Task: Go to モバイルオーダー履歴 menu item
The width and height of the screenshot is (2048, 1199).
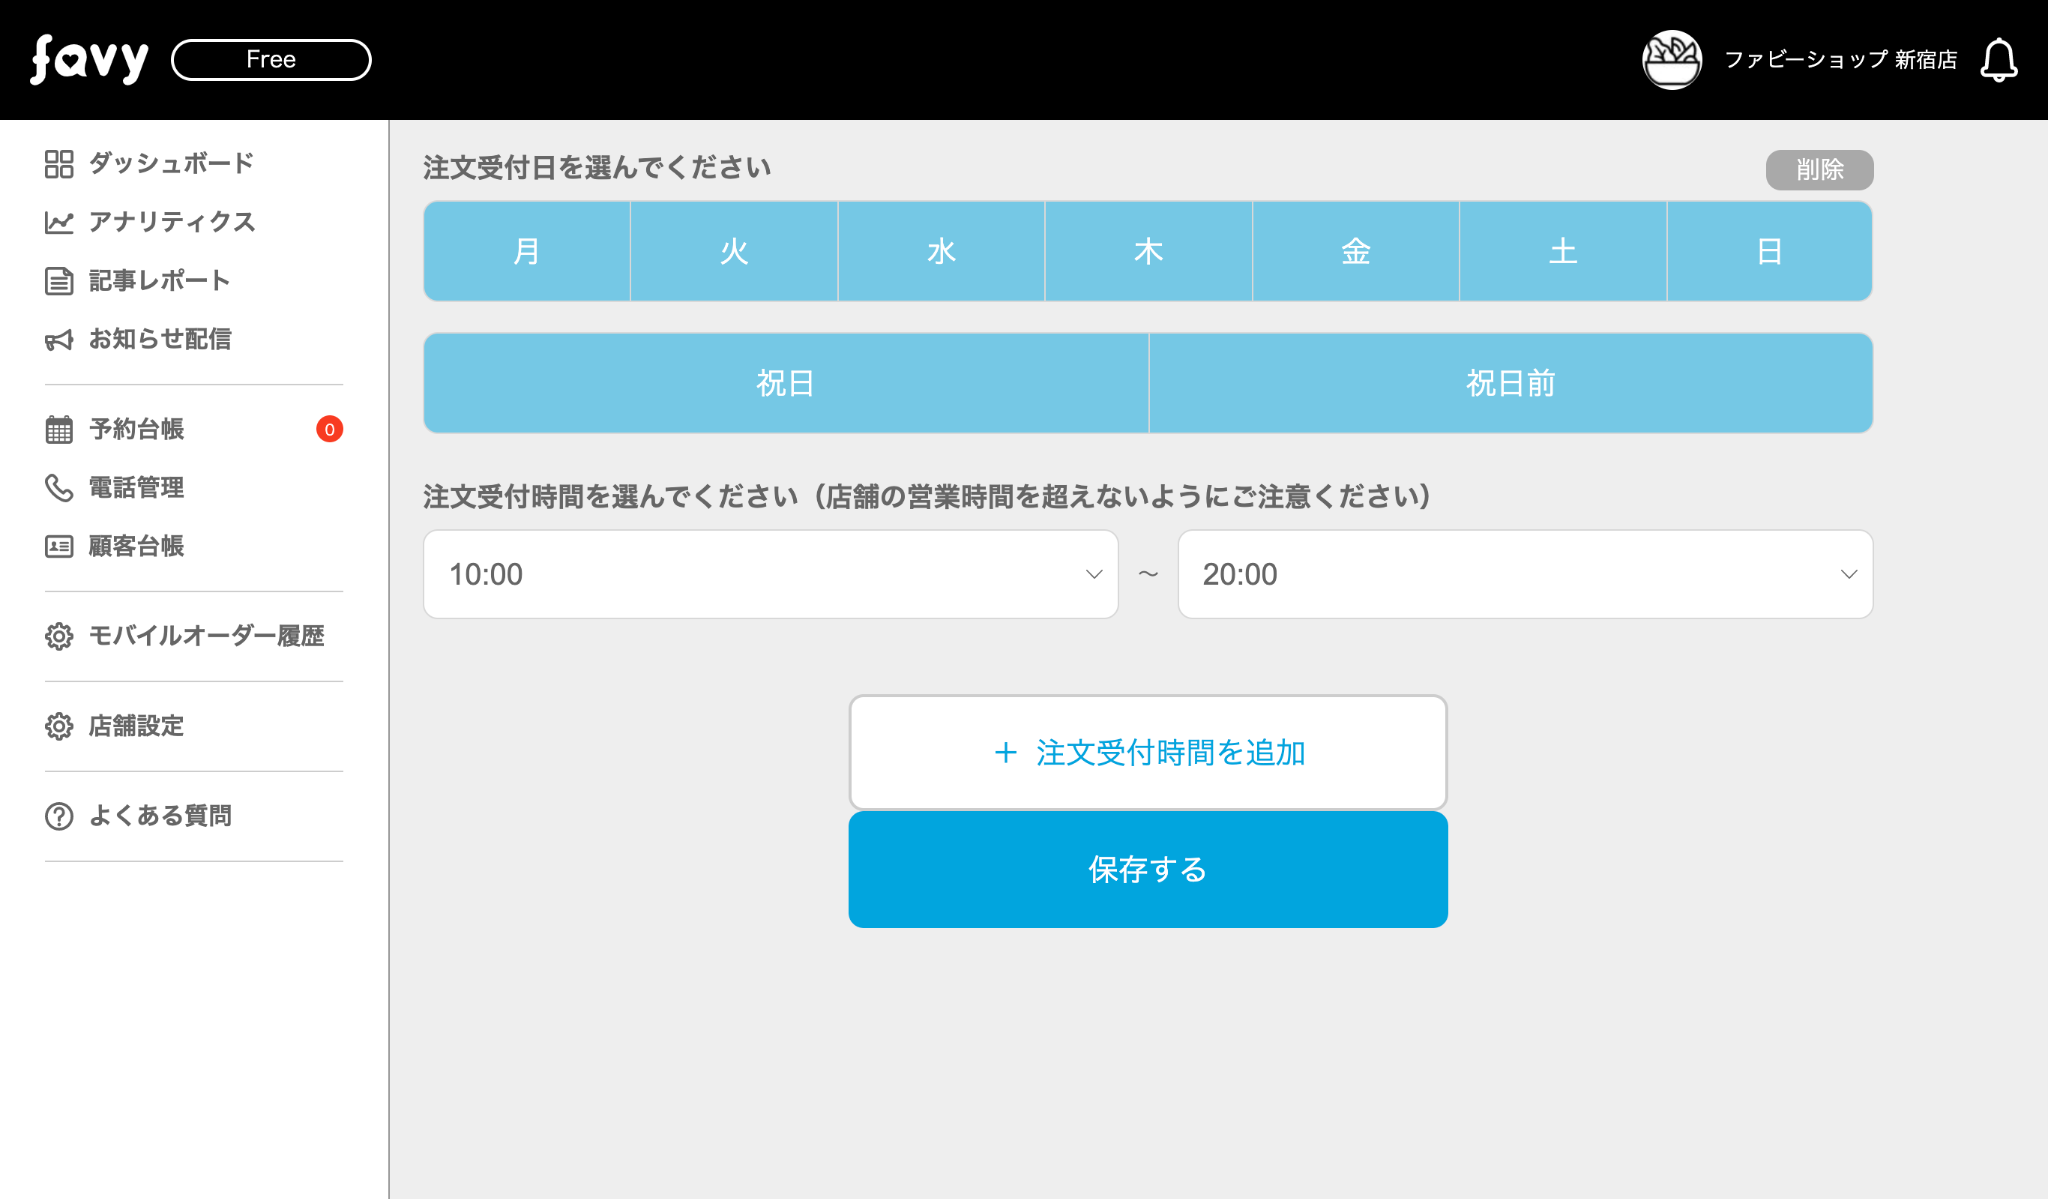Action: [x=206, y=636]
